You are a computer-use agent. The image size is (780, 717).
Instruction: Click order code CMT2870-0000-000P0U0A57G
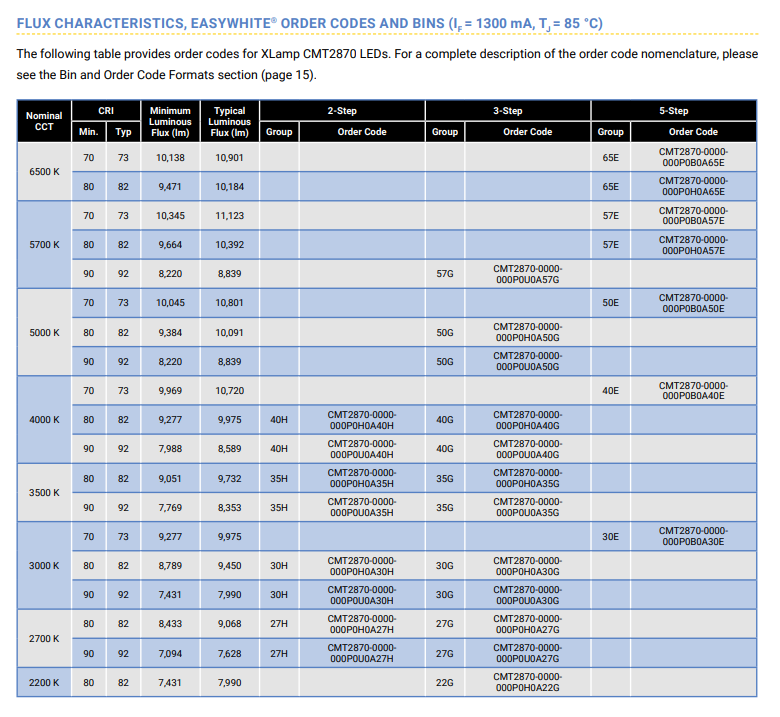pyautogui.click(x=527, y=274)
